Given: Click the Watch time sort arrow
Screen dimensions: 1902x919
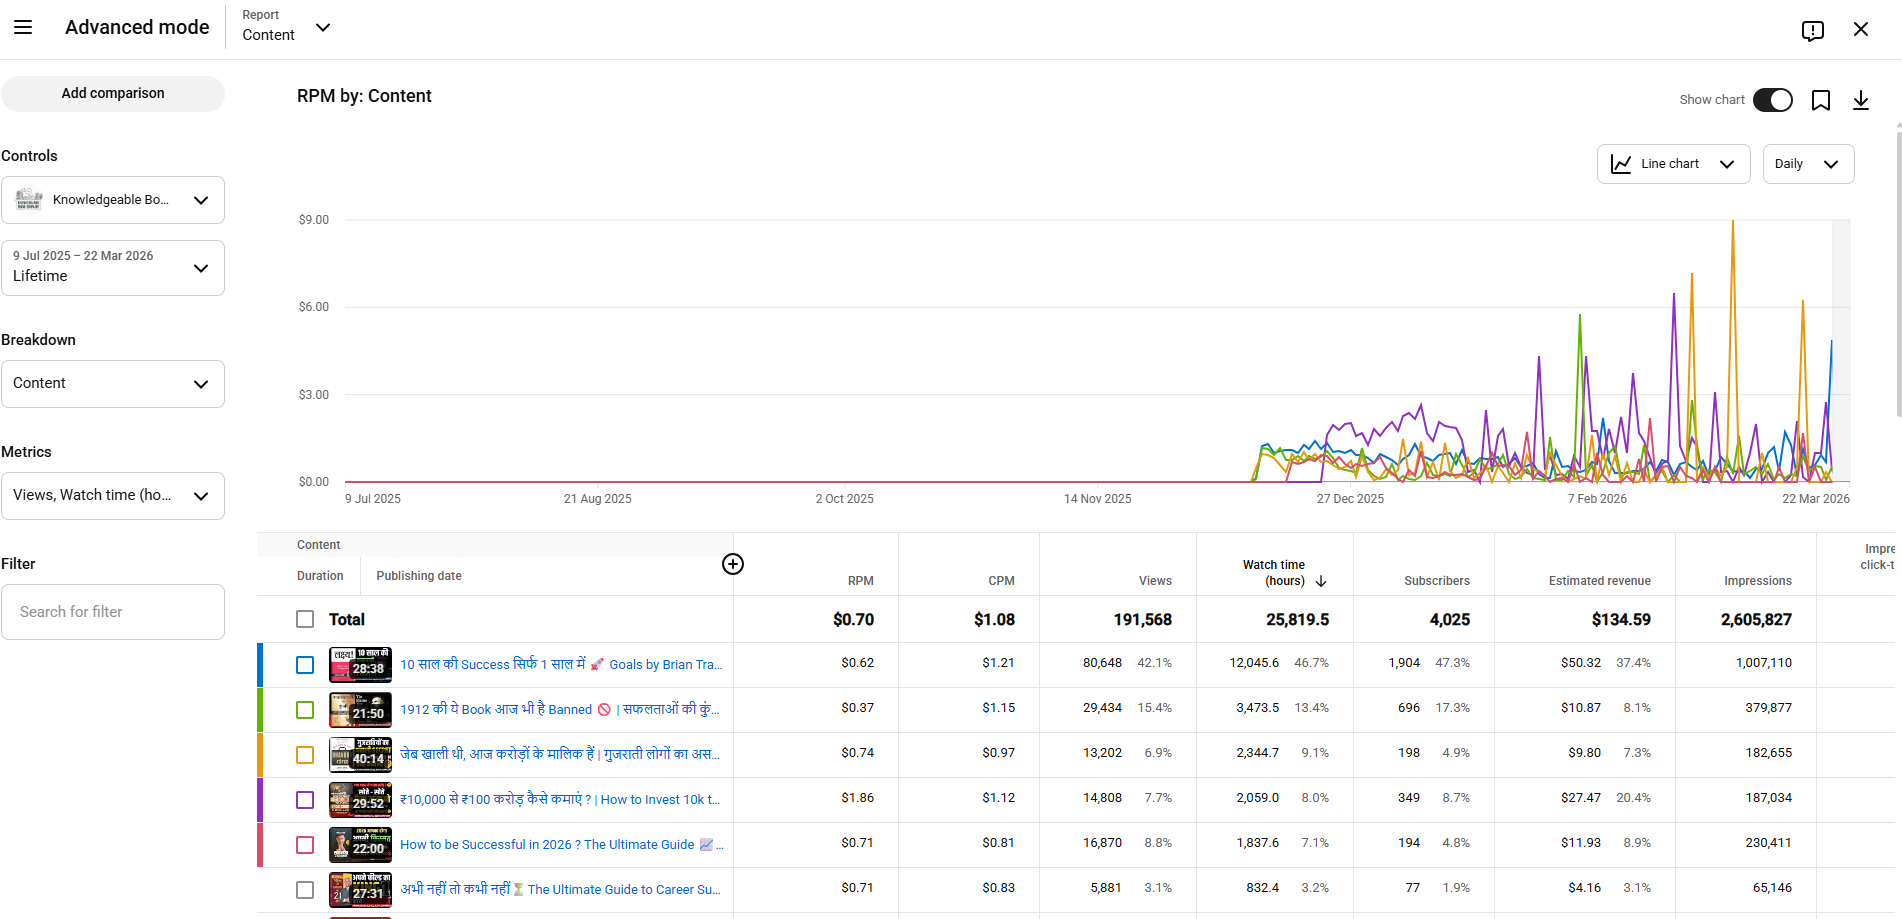Looking at the screenshot, I should 1321,581.
